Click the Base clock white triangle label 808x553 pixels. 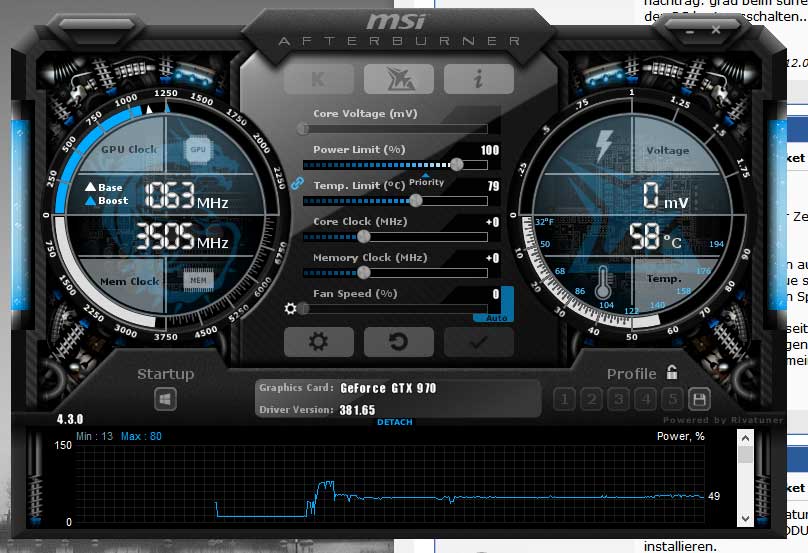click(104, 187)
